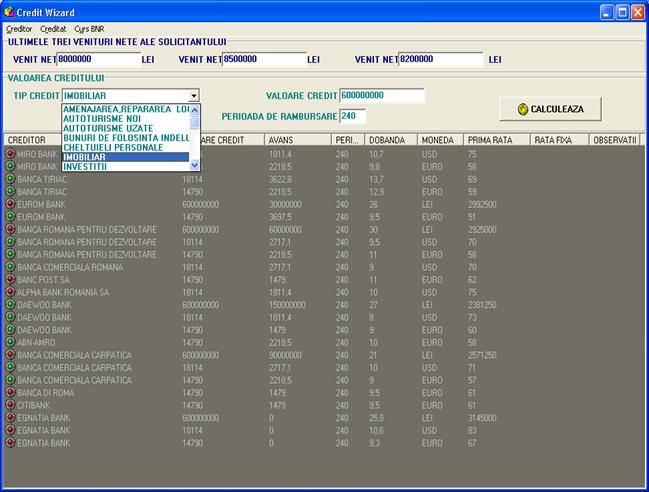Click the status icon beside BANC POST SA
This screenshot has height=492, width=649.
pyautogui.click(x=10, y=279)
